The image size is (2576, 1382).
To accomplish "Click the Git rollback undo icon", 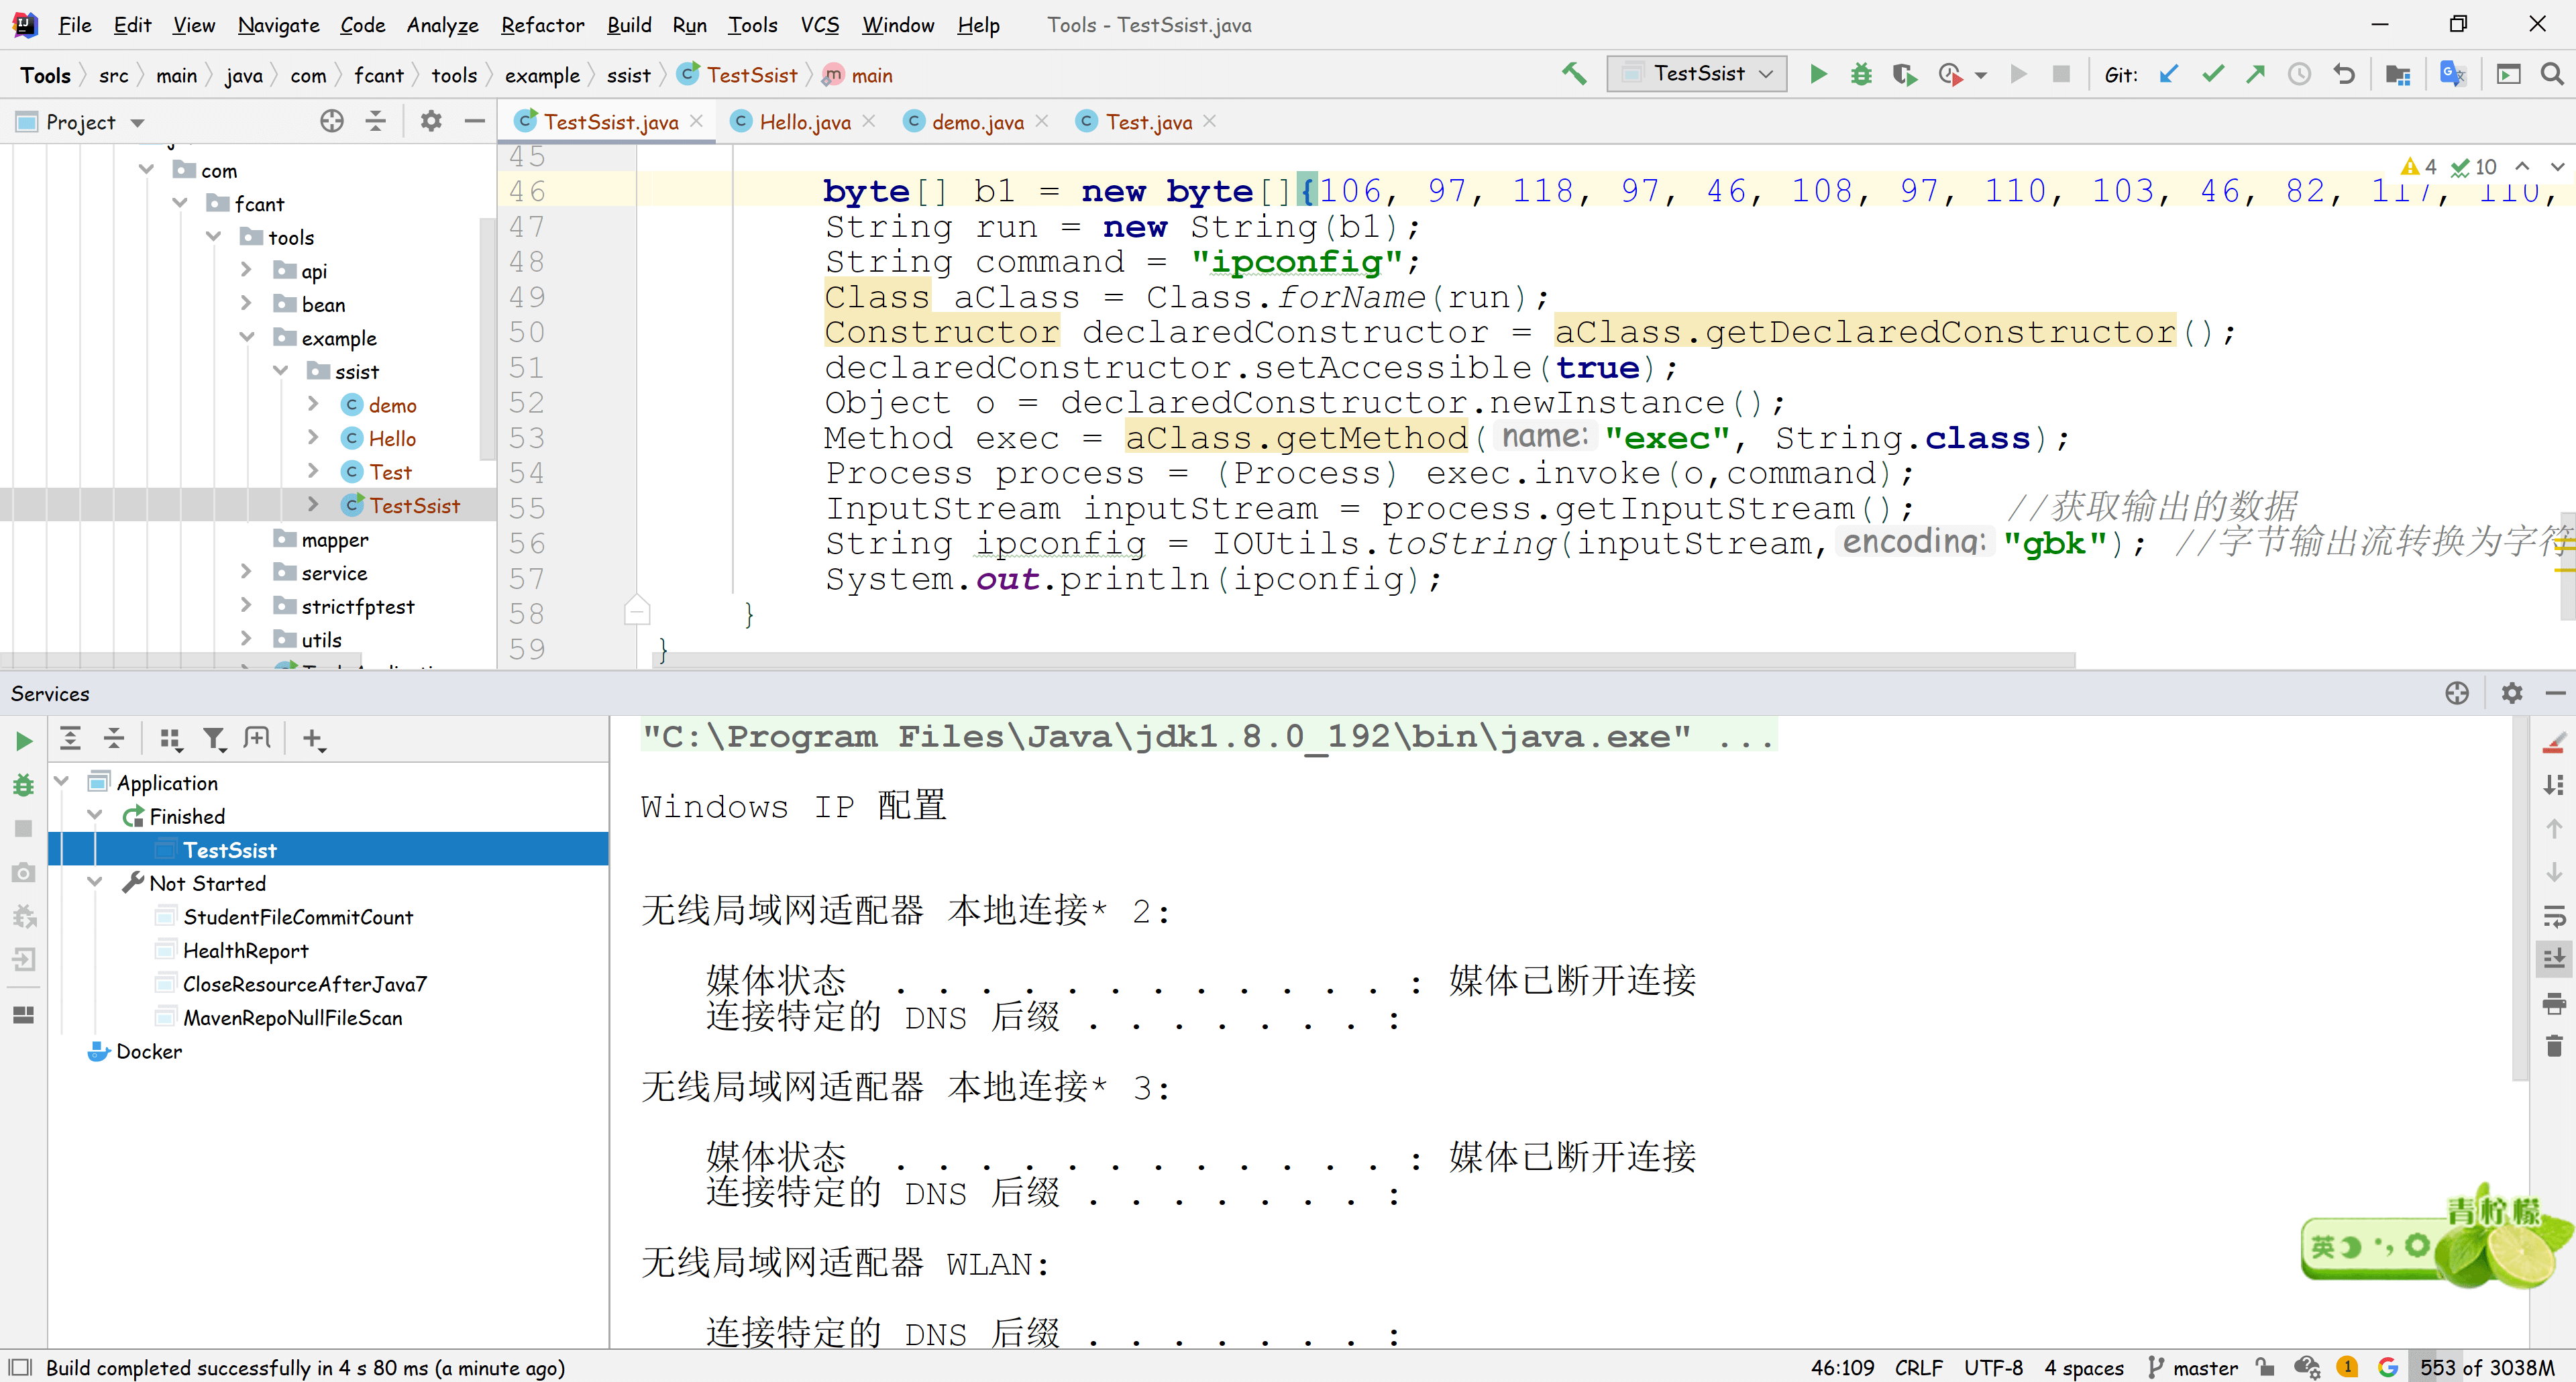I will tap(2343, 74).
